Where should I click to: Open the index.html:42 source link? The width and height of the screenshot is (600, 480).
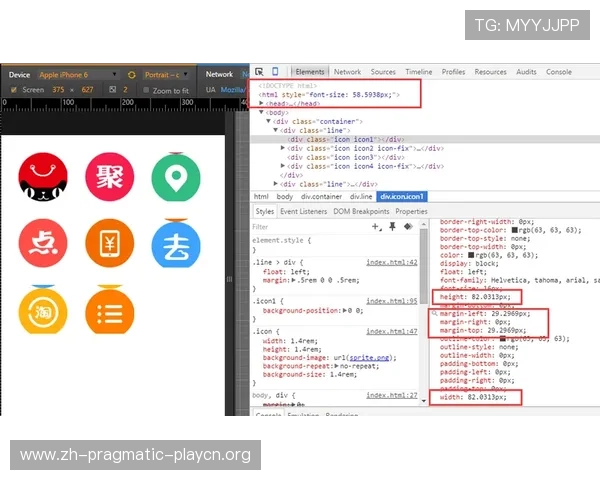coord(392,262)
